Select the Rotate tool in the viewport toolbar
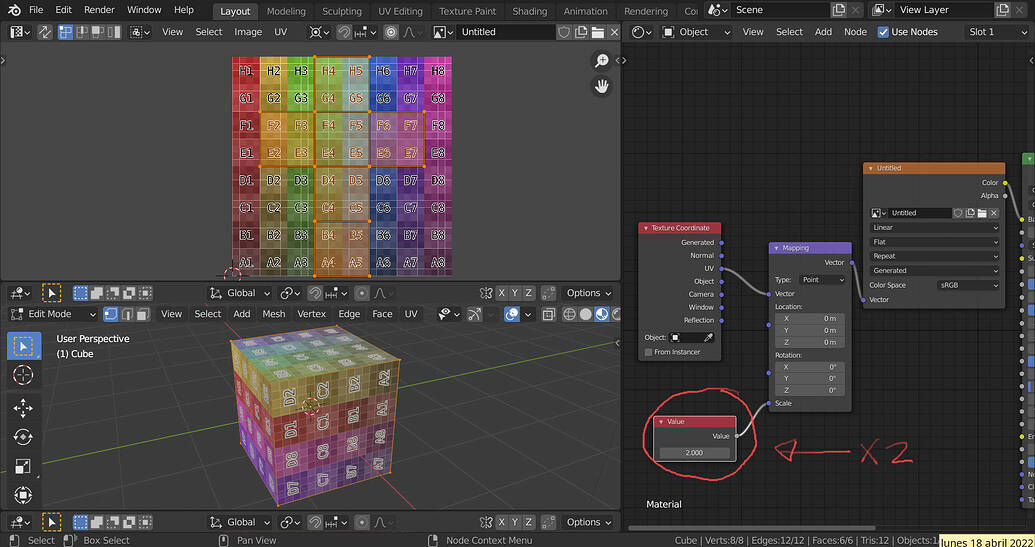1035x547 pixels. click(x=24, y=437)
